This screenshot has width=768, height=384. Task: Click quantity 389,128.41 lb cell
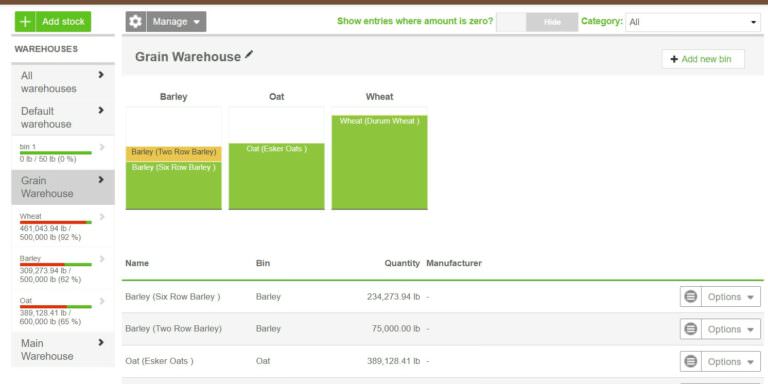coord(393,361)
